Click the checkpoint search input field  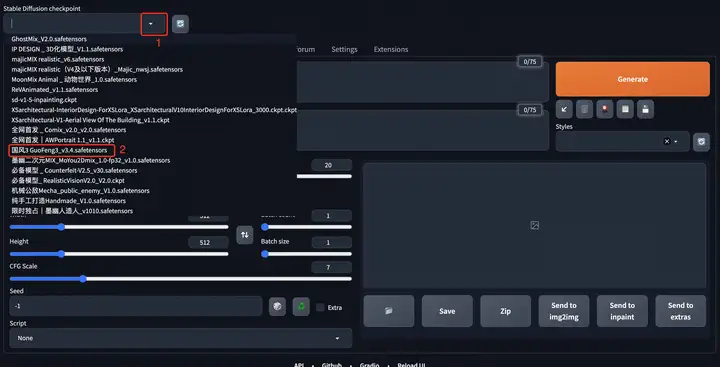pos(76,23)
